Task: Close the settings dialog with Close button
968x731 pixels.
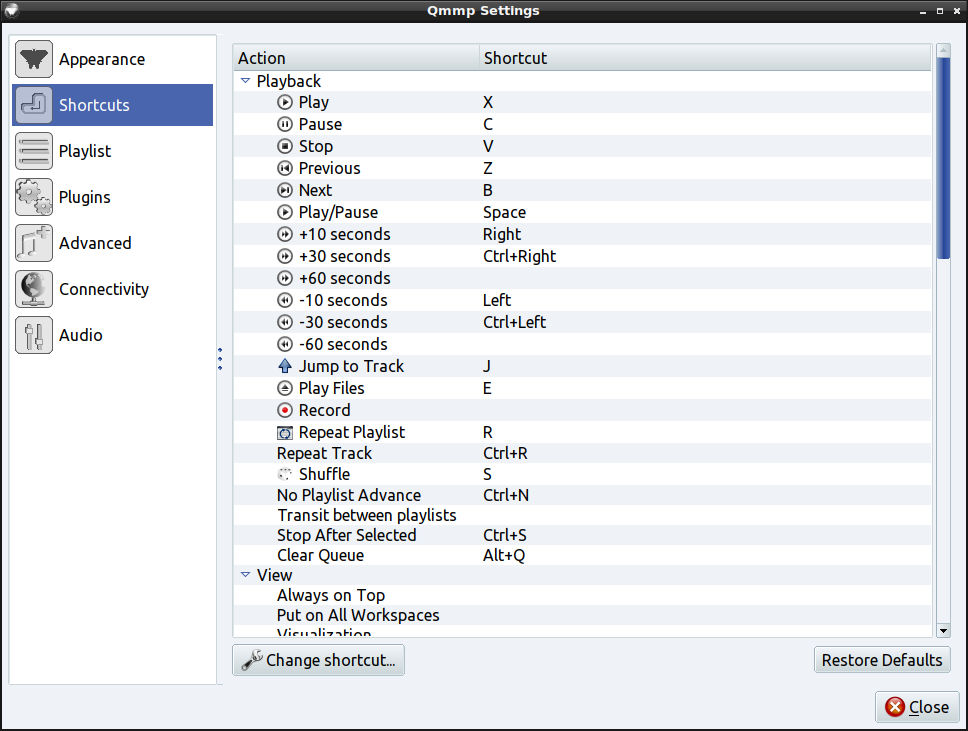Action: (917, 707)
